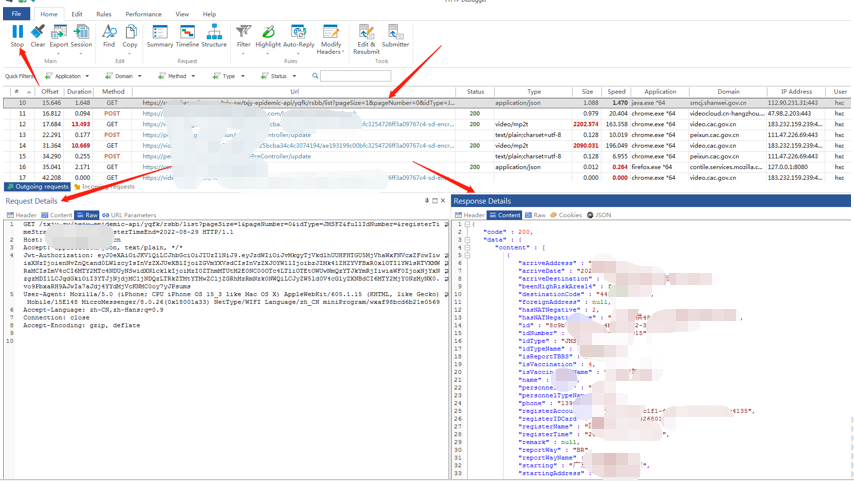Viewport: 854px width, 481px height.
Task: Open Response Details Raw tab
Action: coord(535,215)
